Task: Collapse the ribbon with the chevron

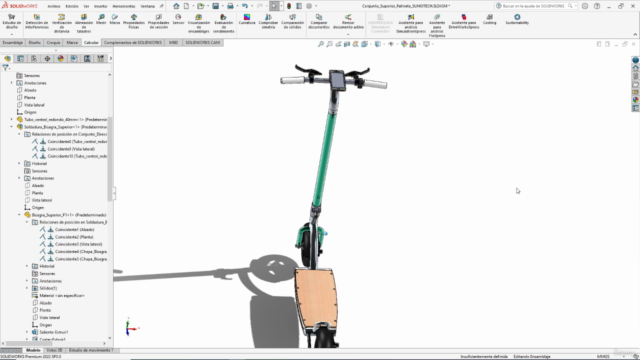Action: [635, 34]
